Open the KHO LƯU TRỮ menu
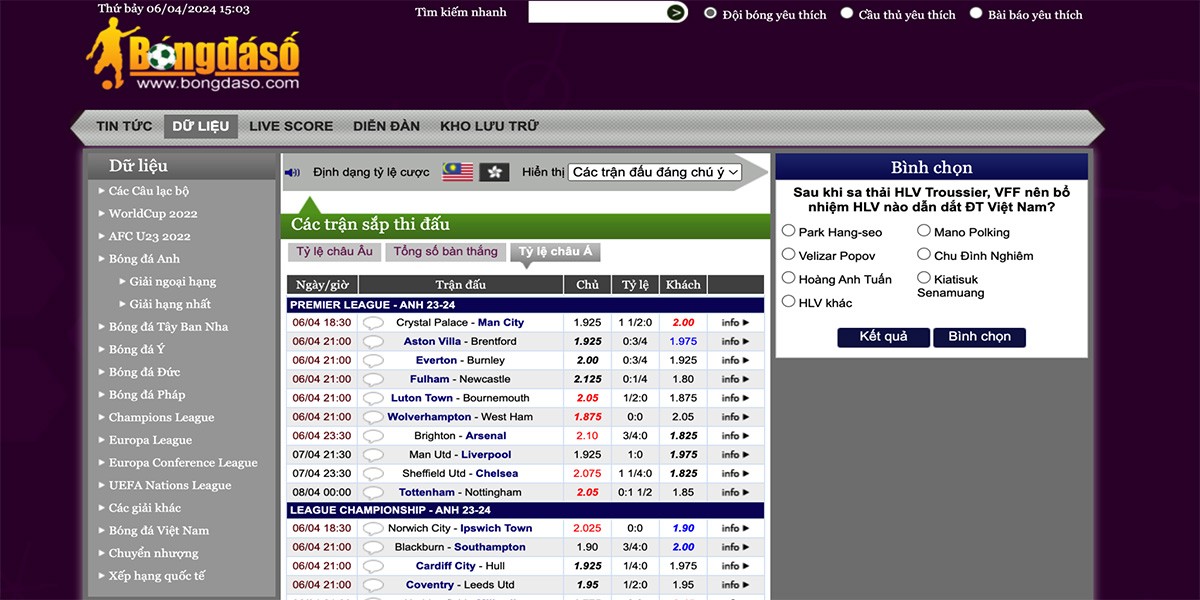Viewport: 1200px width, 600px height. point(489,126)
